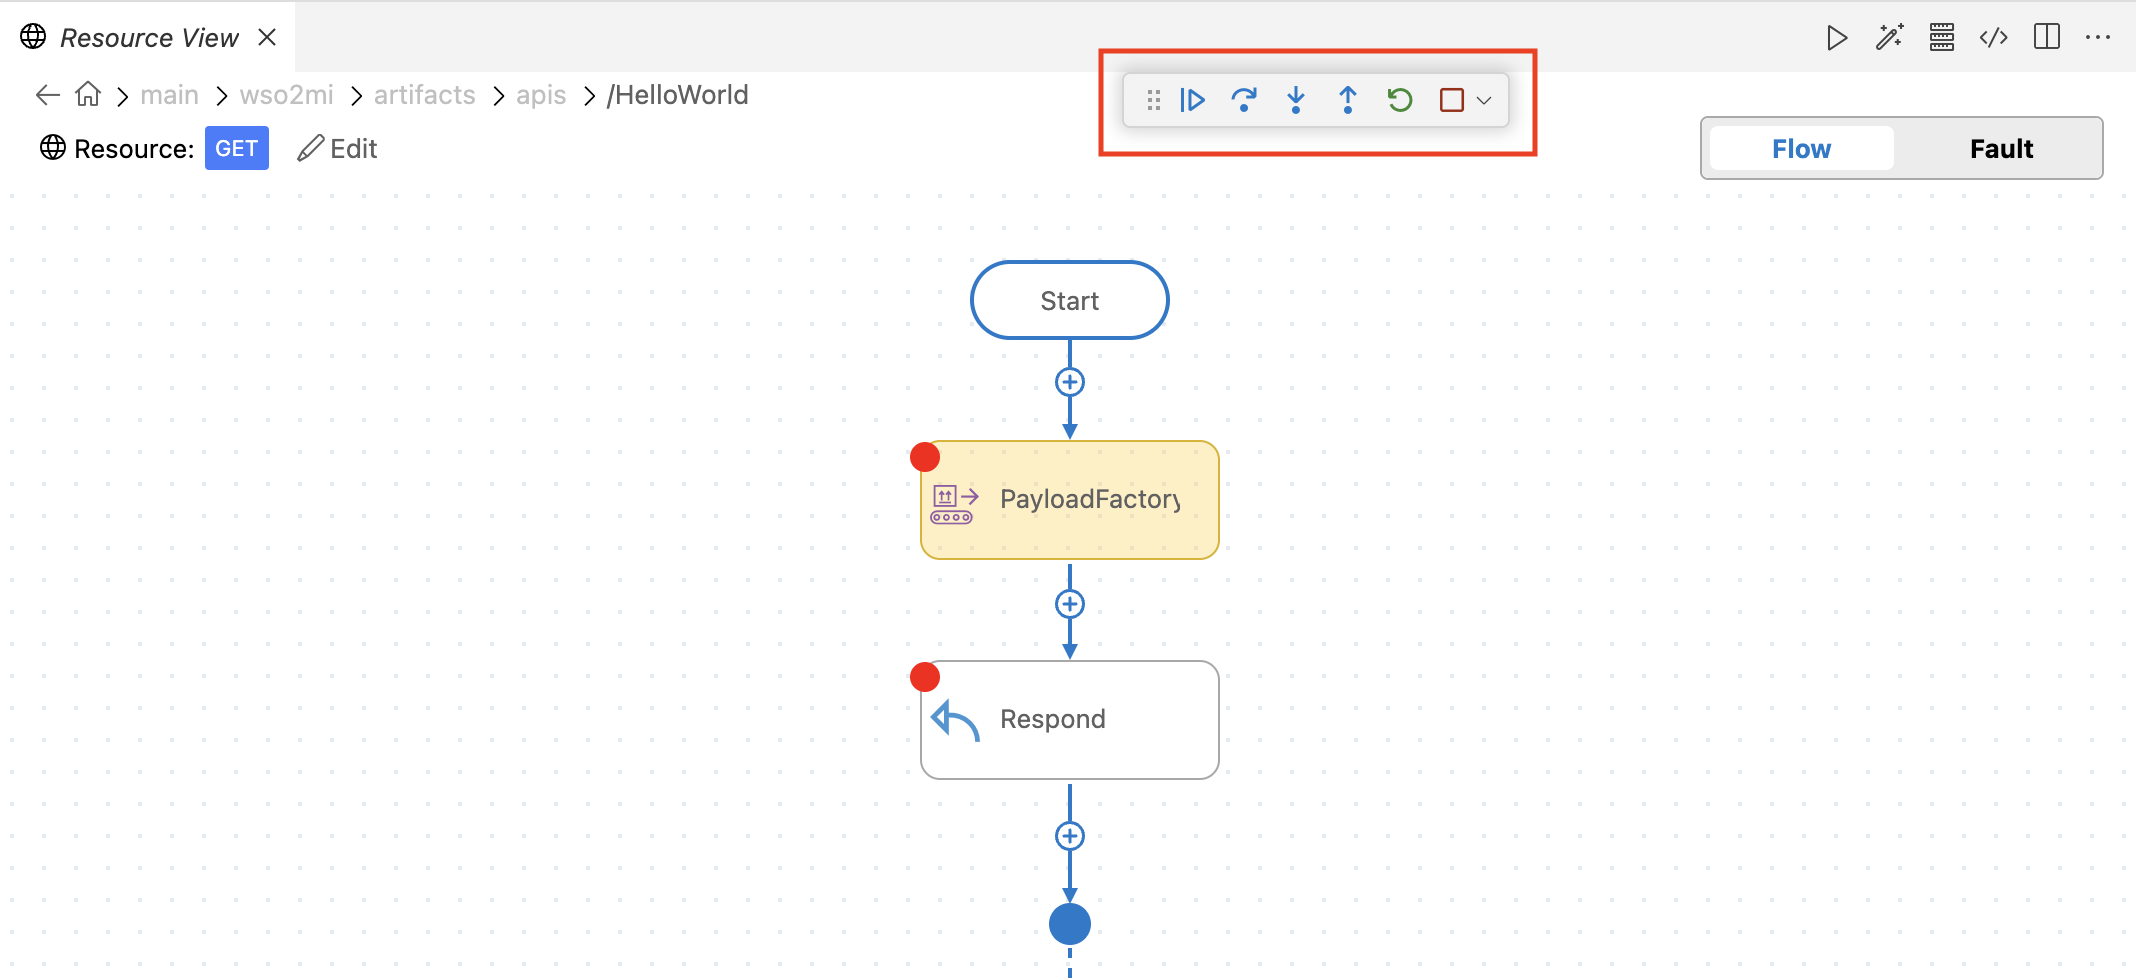Click the GET method badge
The width and height of the screenshot is (2136, 978).
pos(237,148)
